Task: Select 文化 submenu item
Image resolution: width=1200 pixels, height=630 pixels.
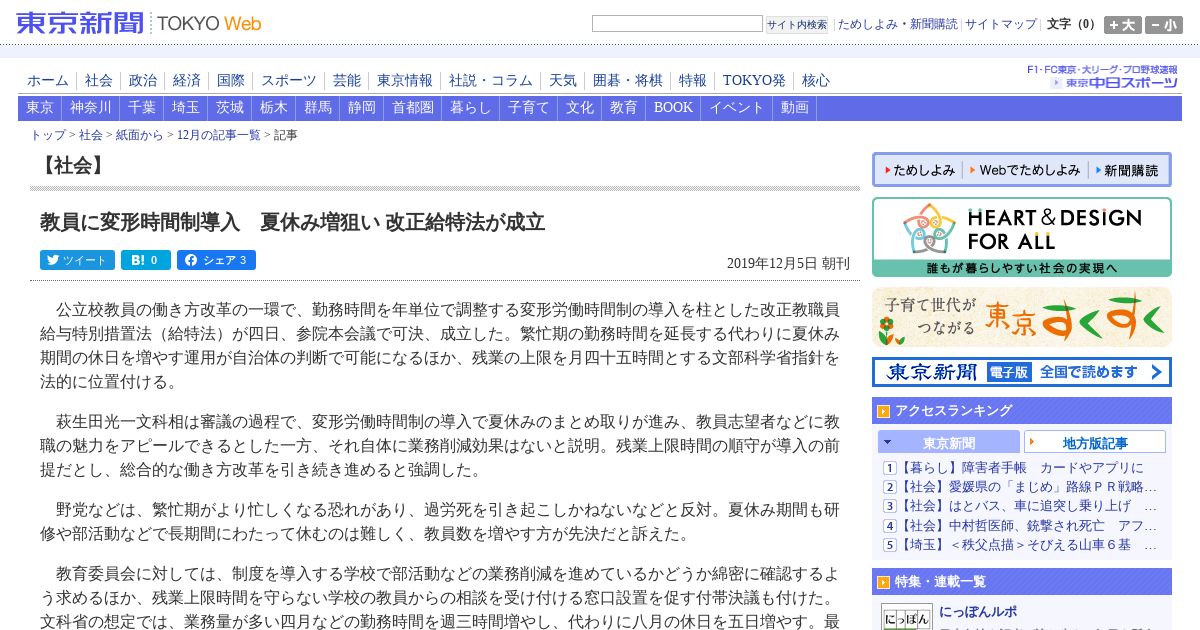Action: pos(580,108)
